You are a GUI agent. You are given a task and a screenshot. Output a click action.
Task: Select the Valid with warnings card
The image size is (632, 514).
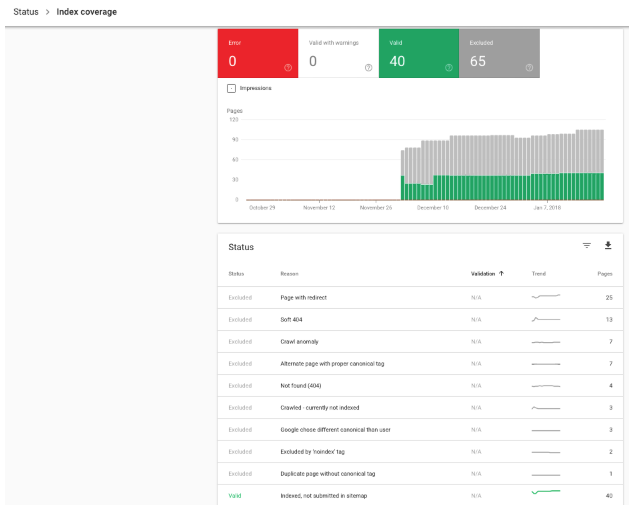coord(338,53)
